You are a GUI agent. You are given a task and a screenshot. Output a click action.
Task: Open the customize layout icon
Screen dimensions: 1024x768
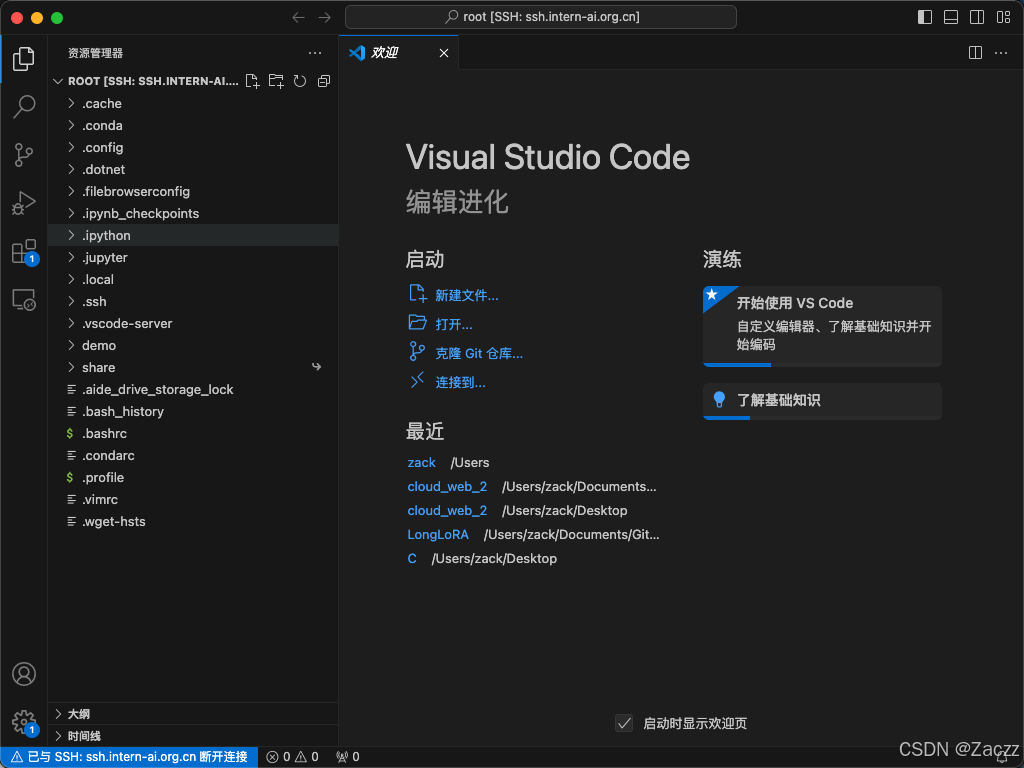coord(1004,17)
